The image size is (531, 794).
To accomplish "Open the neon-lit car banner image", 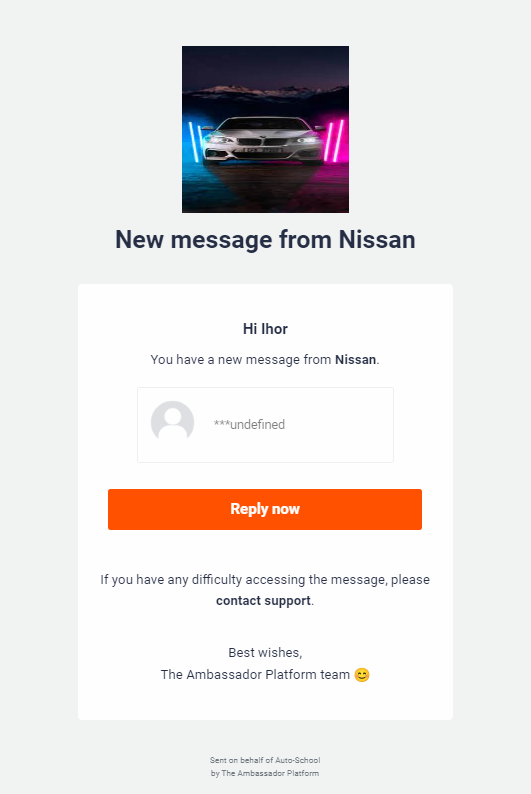I will click(265, 129).
